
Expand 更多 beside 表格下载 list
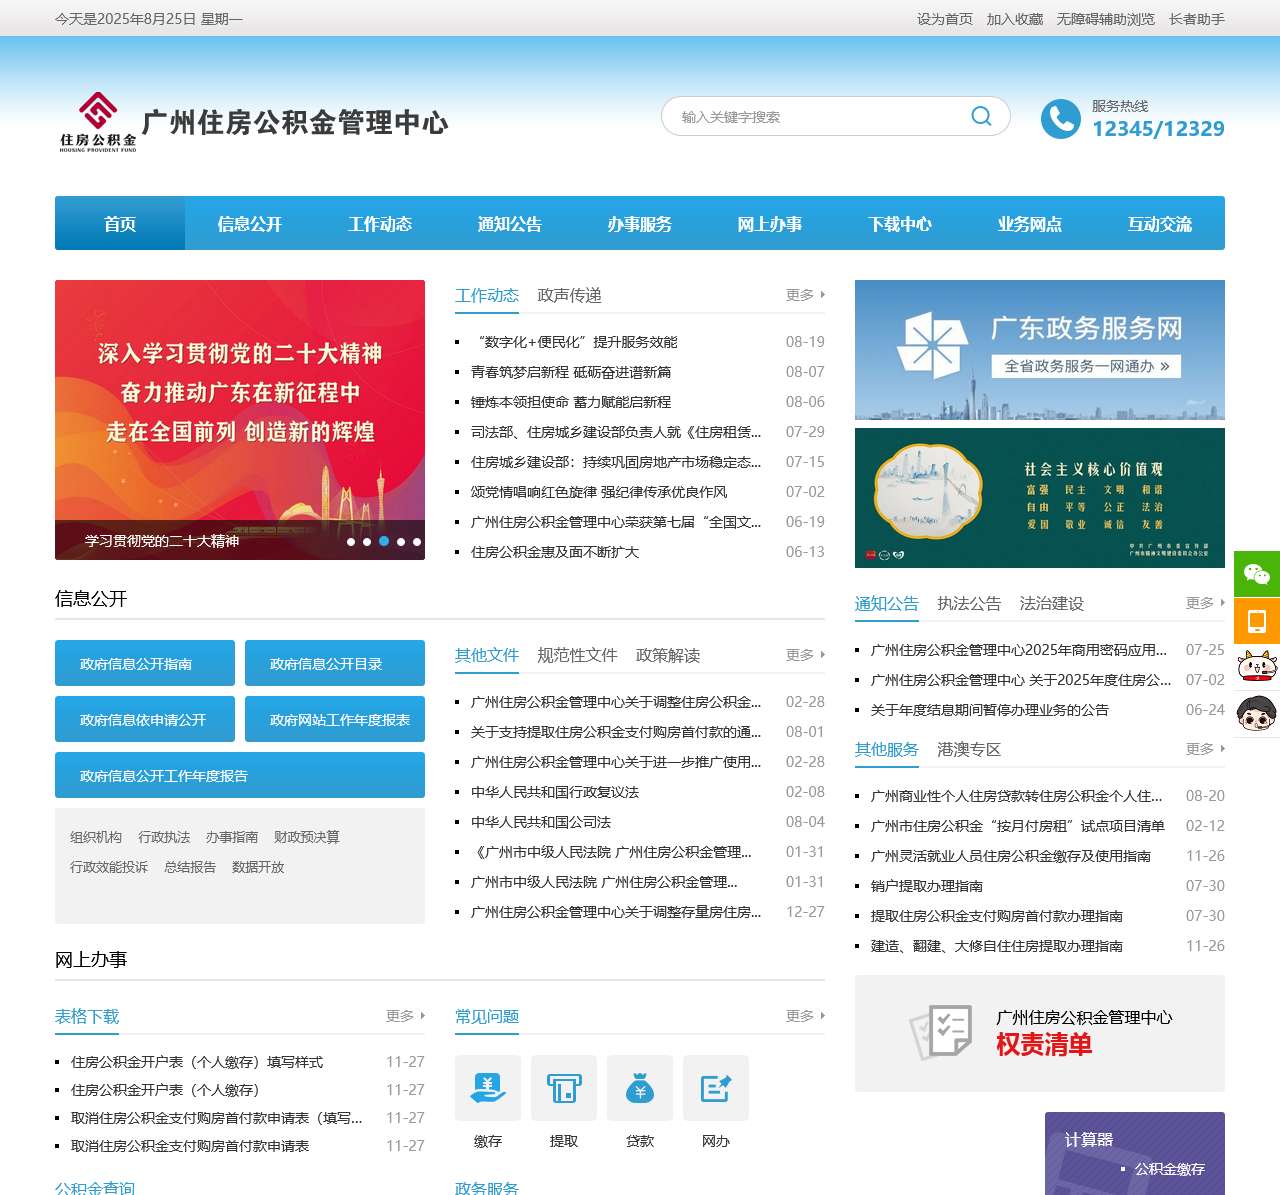[x=404, y=1016]
